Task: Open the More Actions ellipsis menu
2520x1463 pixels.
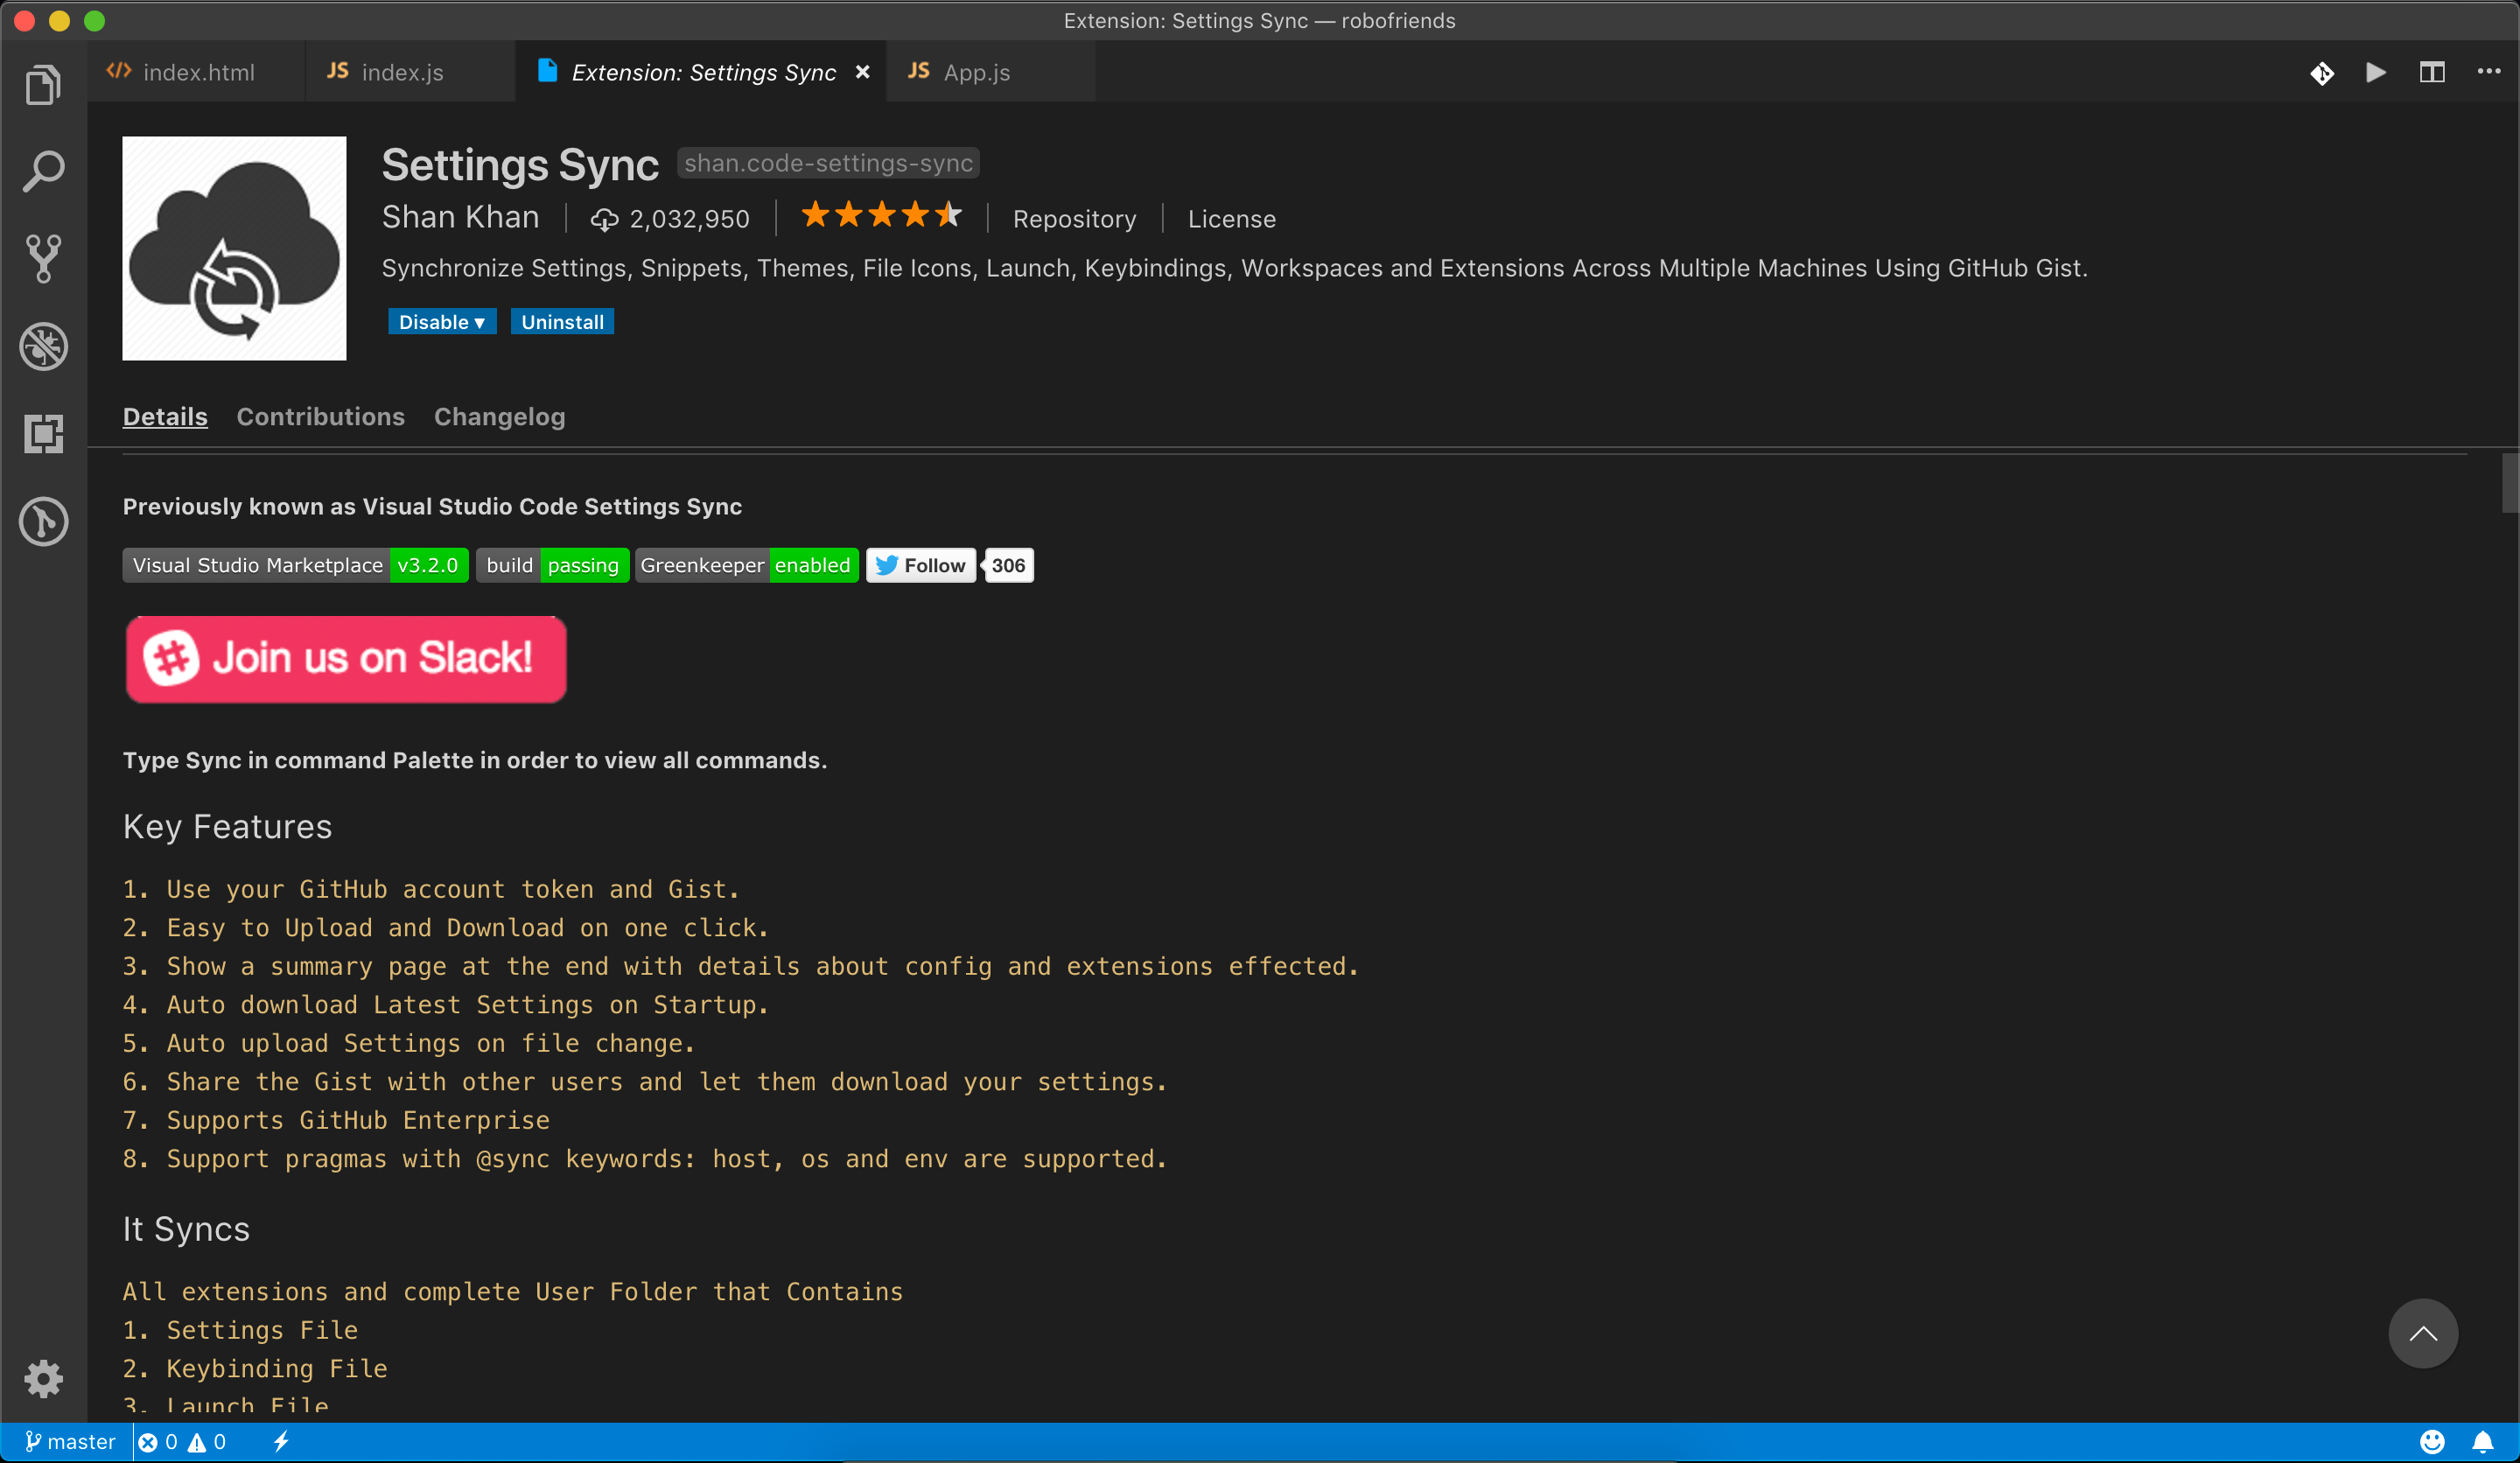Action: pos(2489,71)
